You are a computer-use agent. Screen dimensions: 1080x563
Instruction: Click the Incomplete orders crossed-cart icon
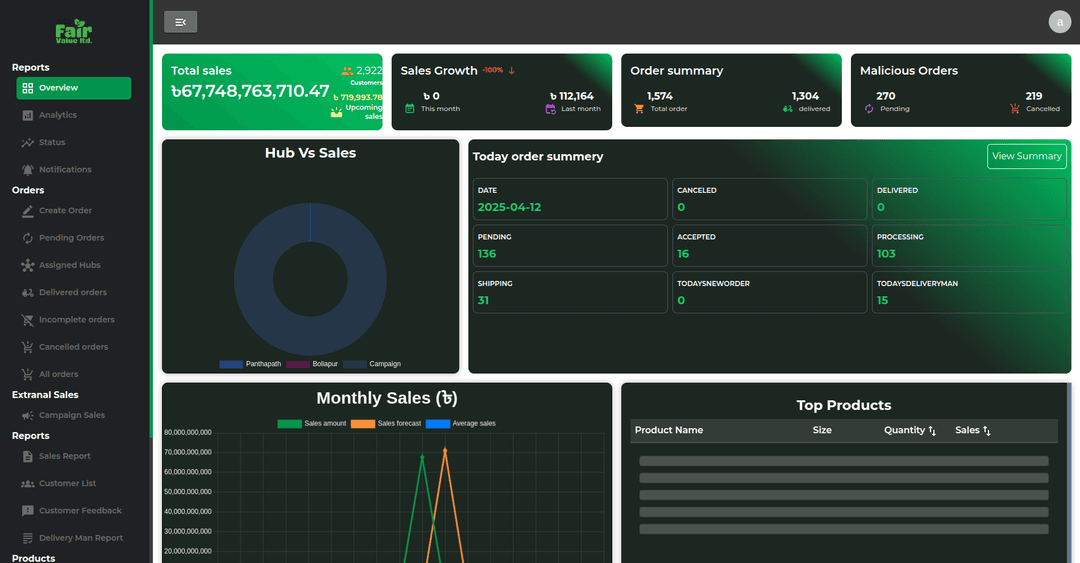(x=28, y=320)
